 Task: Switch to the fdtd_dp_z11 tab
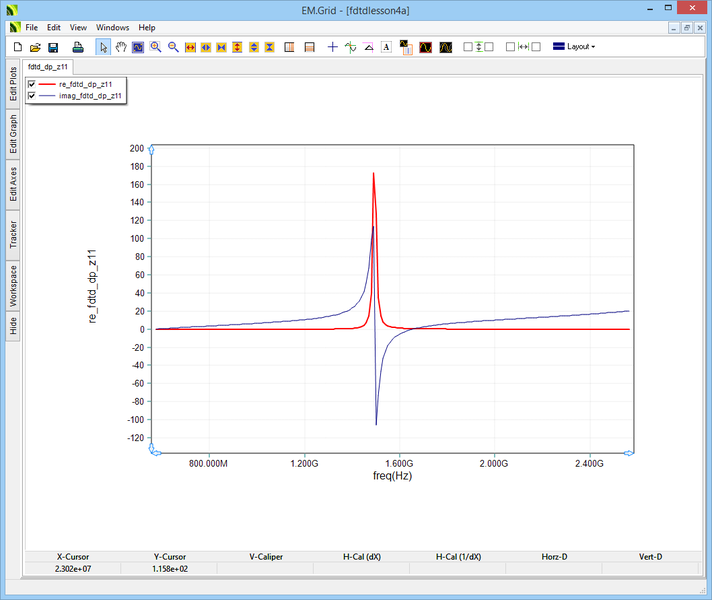coord(48,66)
